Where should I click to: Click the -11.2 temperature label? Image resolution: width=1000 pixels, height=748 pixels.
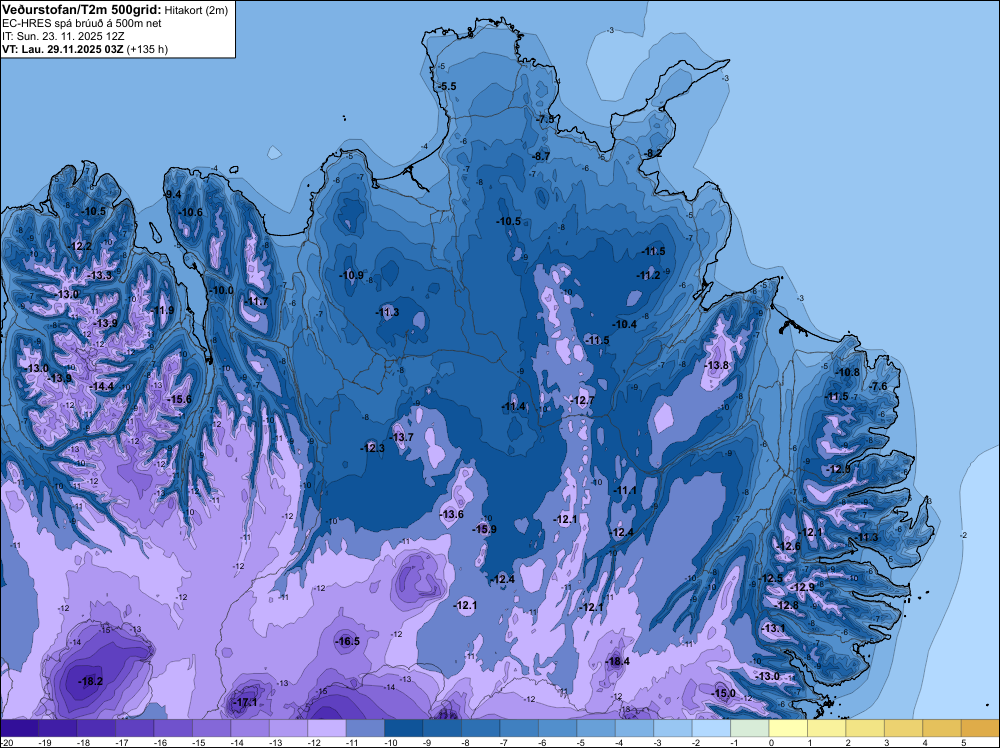(649, 275)
